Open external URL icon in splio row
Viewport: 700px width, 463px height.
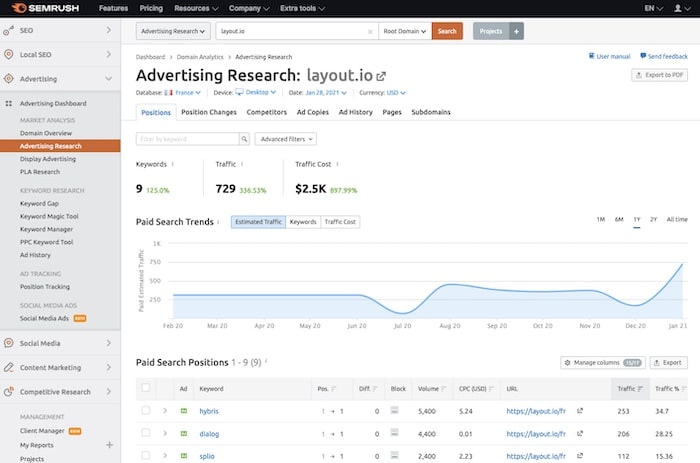coord(580,456)
